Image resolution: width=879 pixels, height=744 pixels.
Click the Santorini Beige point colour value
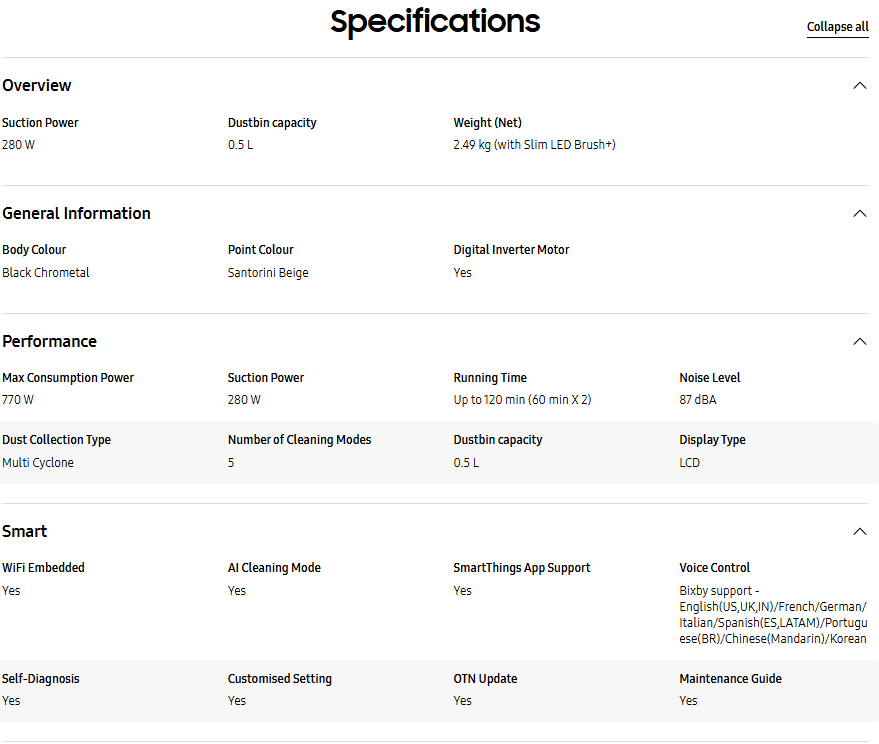click(268, 273)
